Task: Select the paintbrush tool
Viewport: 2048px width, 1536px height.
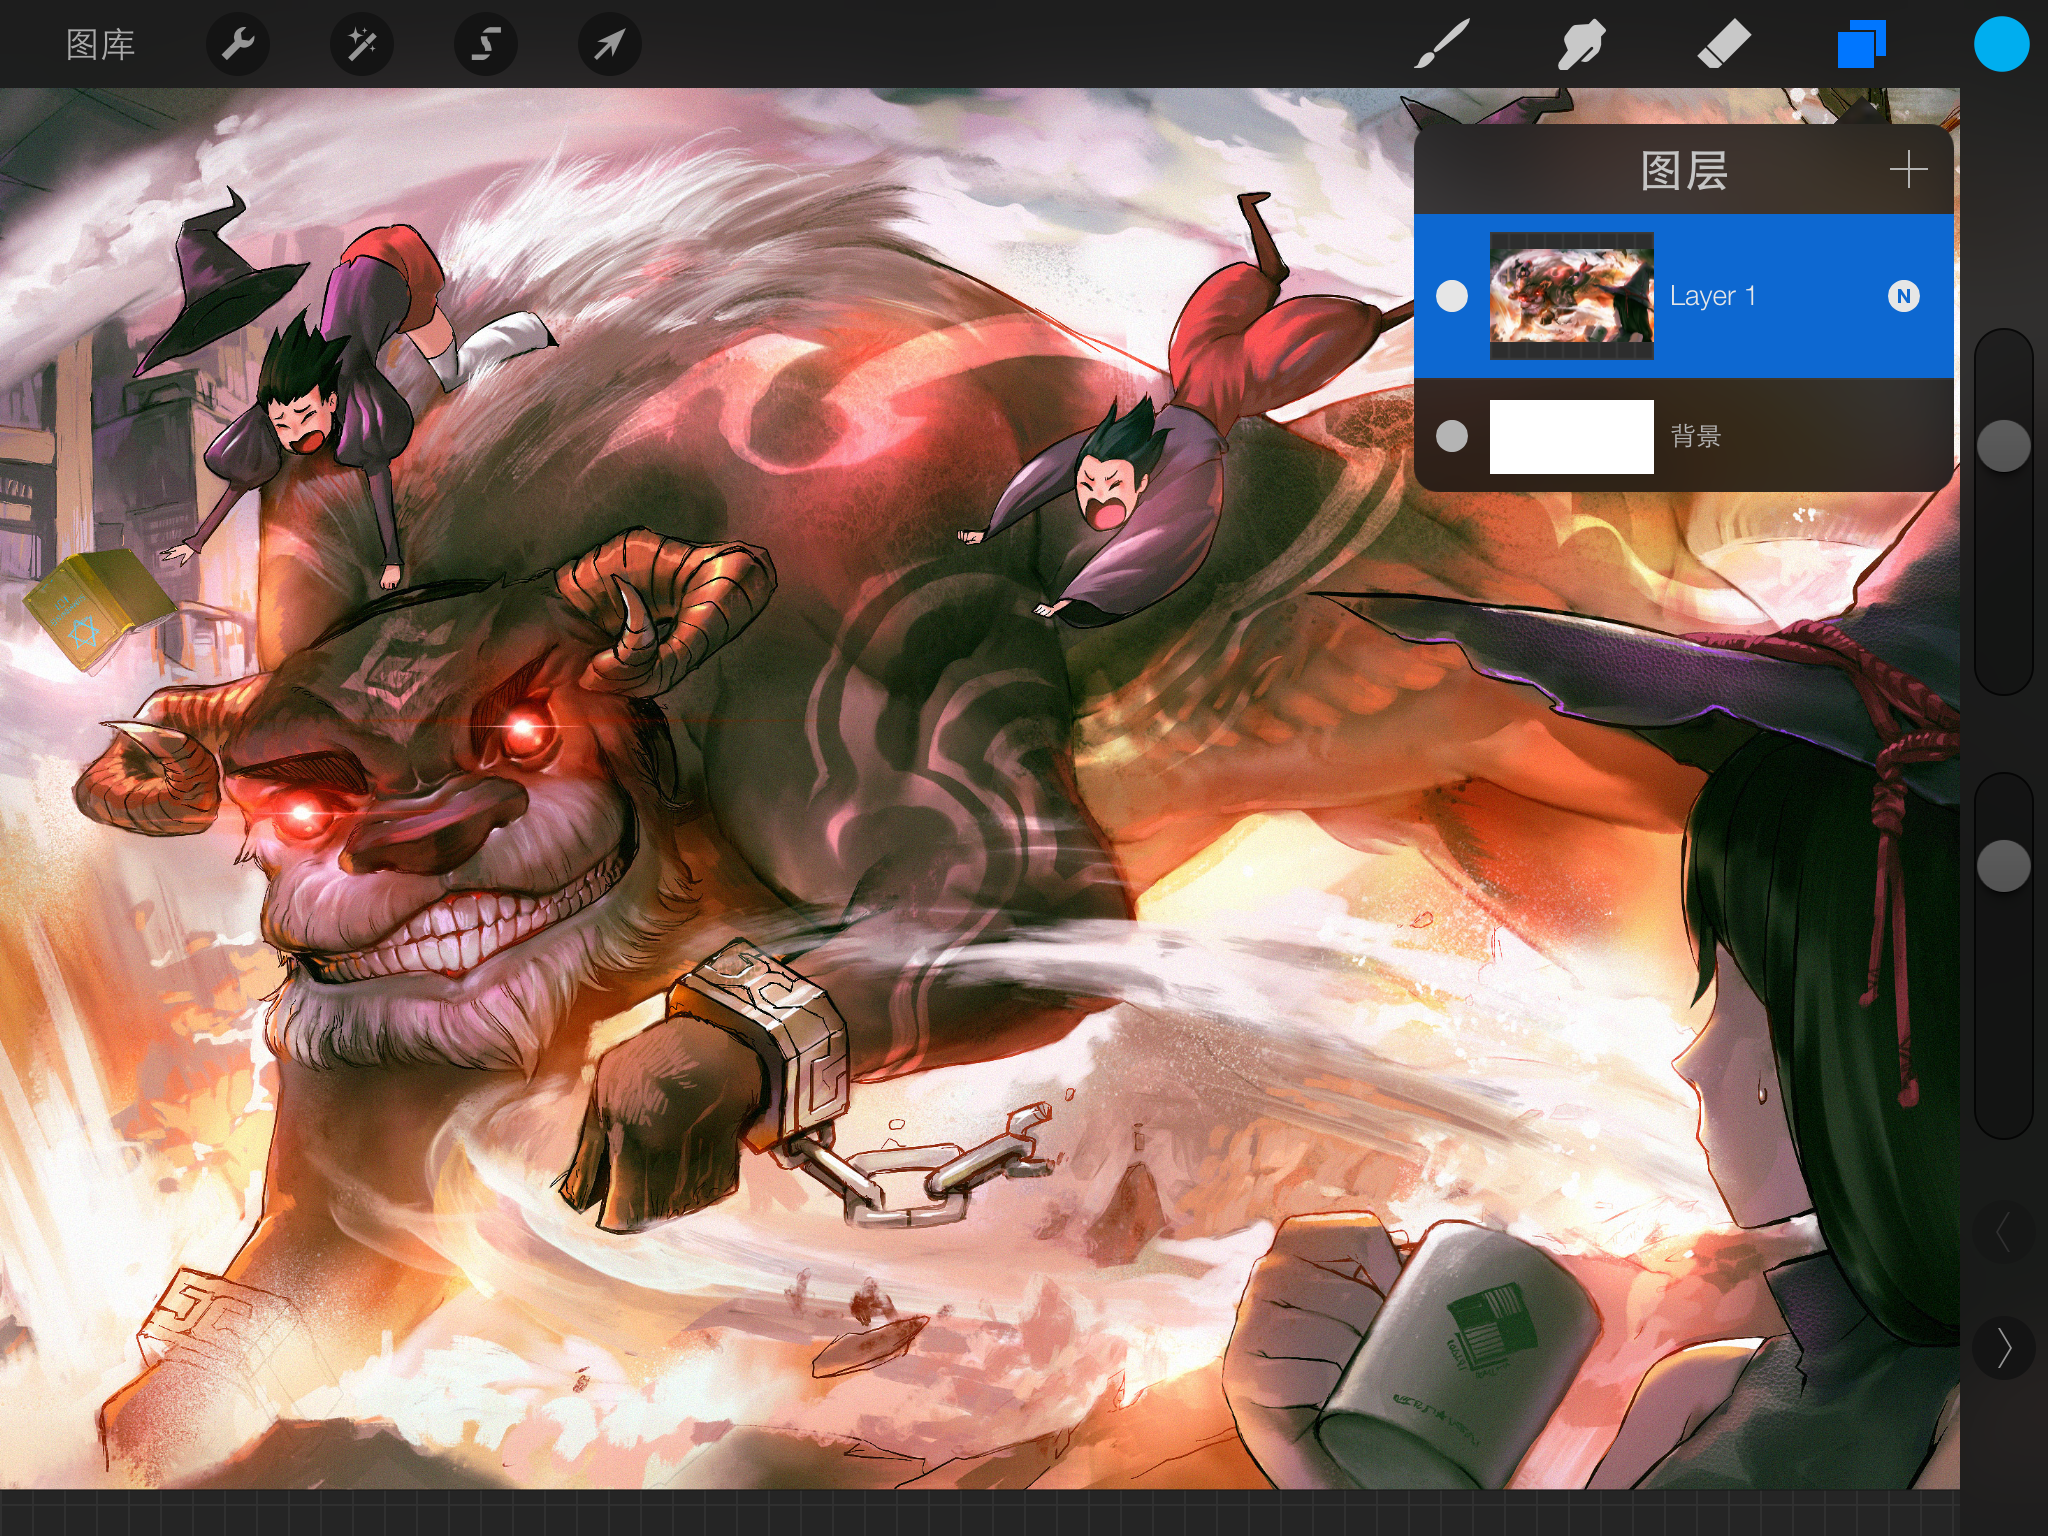Action: 1442,44
